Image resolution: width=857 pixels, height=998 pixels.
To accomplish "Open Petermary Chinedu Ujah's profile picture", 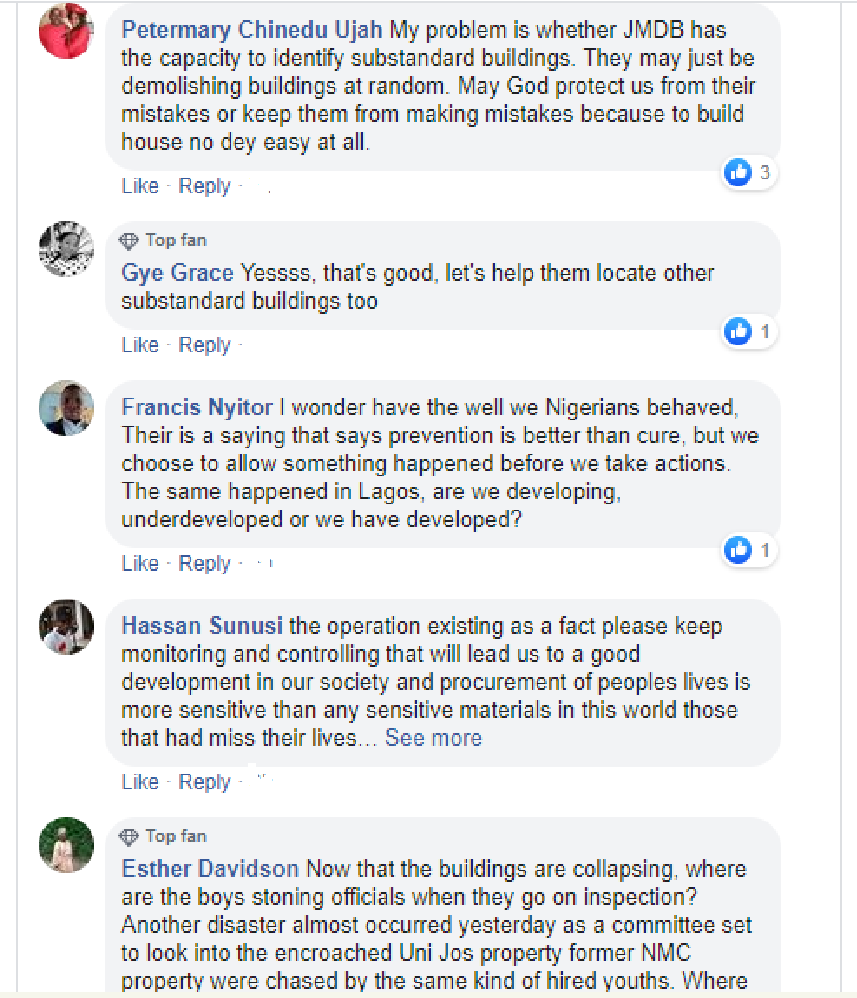I will click(x=66, y=32).
